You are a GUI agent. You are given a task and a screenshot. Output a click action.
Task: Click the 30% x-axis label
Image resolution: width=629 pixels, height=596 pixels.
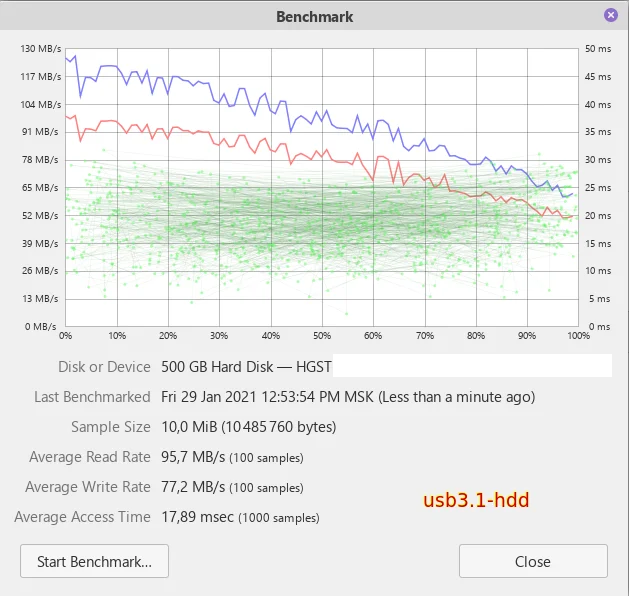pos(219,336)
